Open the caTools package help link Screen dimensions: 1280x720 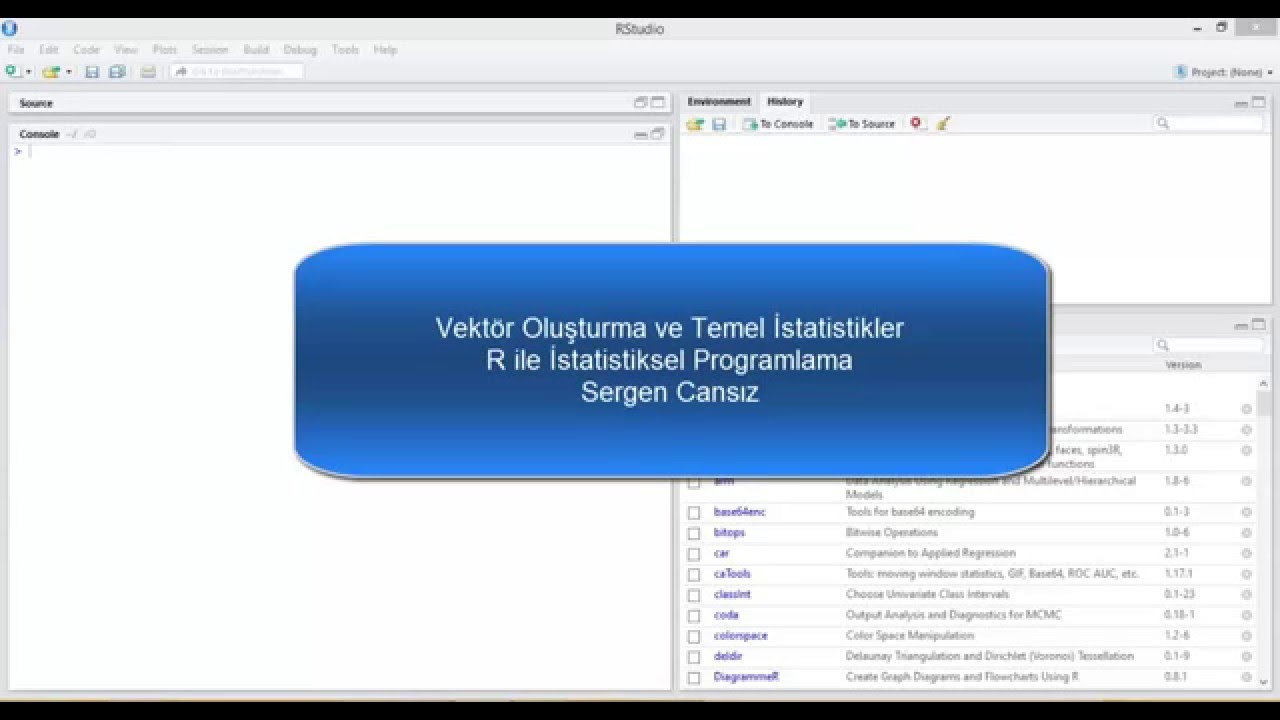click(x=732, y=574)
